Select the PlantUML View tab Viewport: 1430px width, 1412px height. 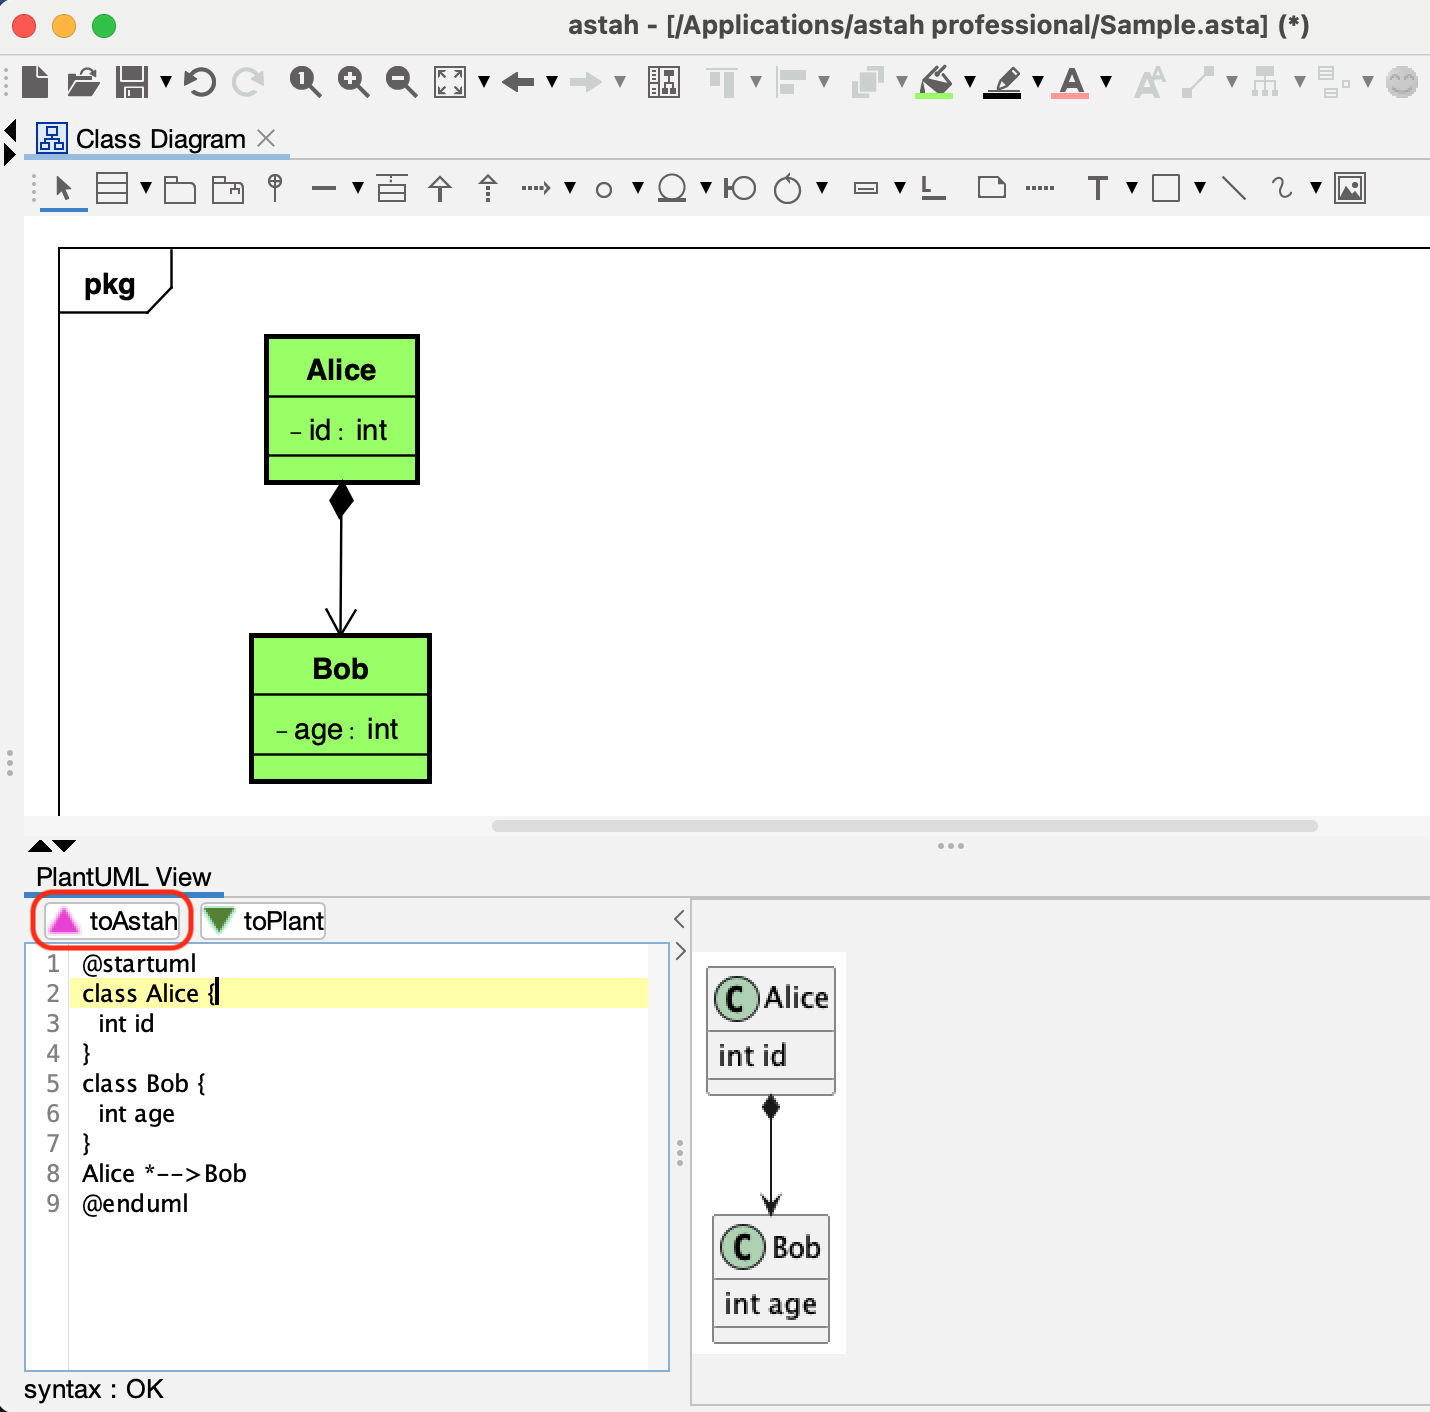coord(124,877)
